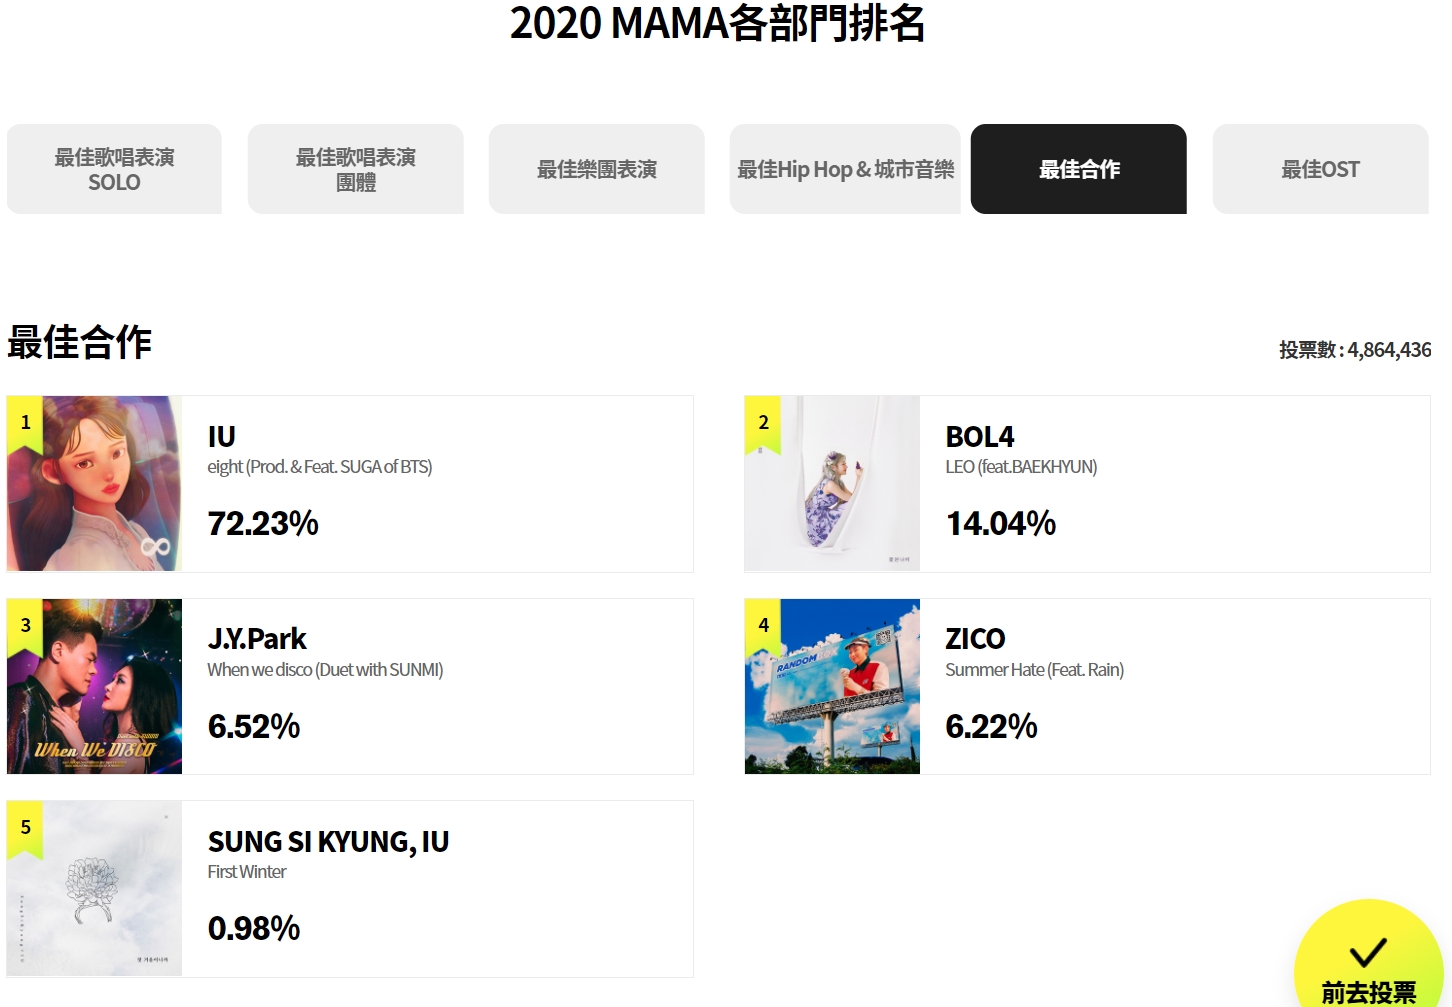Select the When We Disco album cover
The image size is (1452, 1007).
point(95,686)
